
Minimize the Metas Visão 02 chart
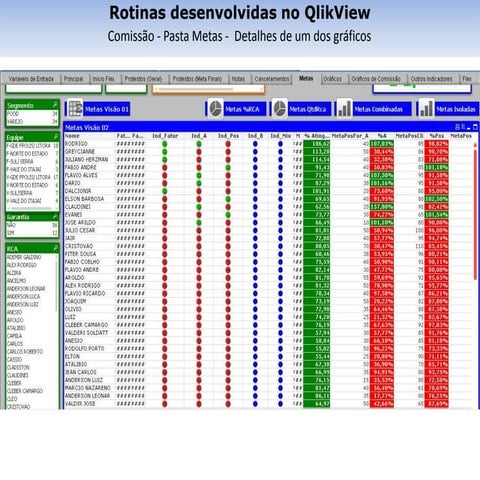pos(469,127)
